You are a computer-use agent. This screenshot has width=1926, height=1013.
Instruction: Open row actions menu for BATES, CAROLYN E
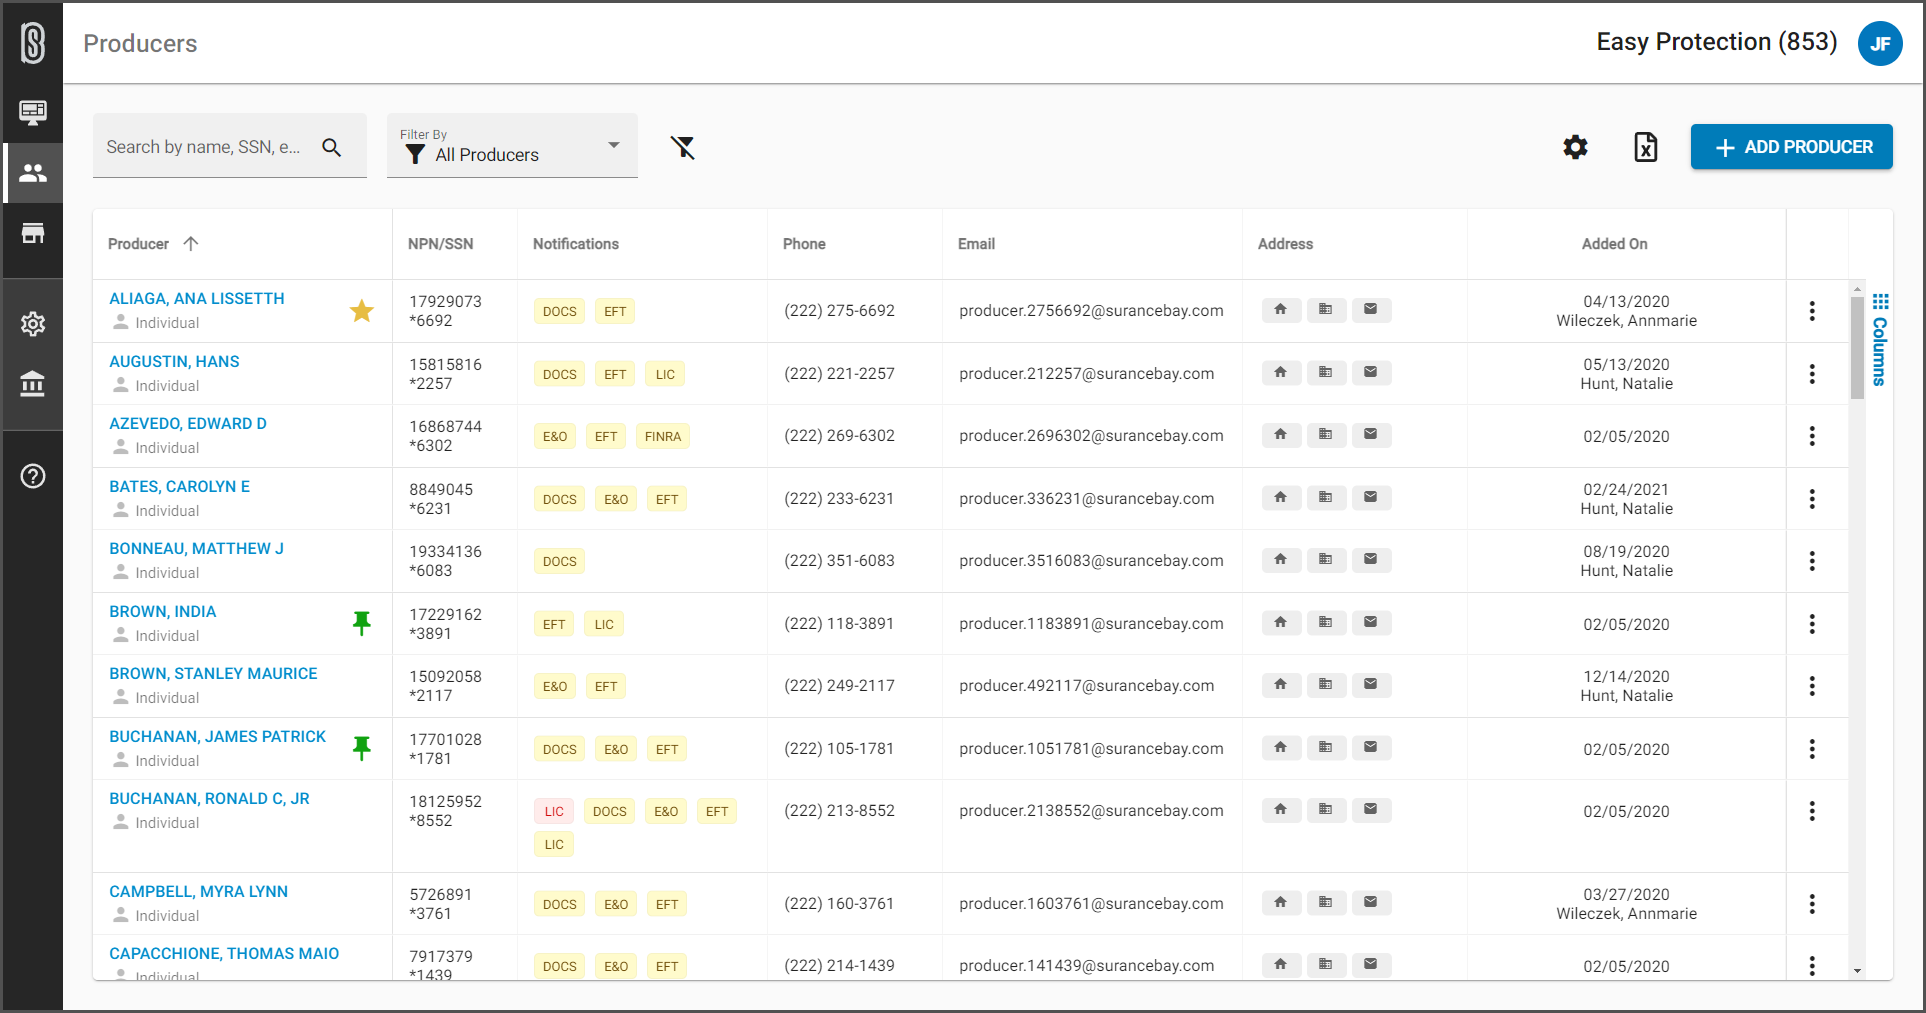coord(1812,499)
